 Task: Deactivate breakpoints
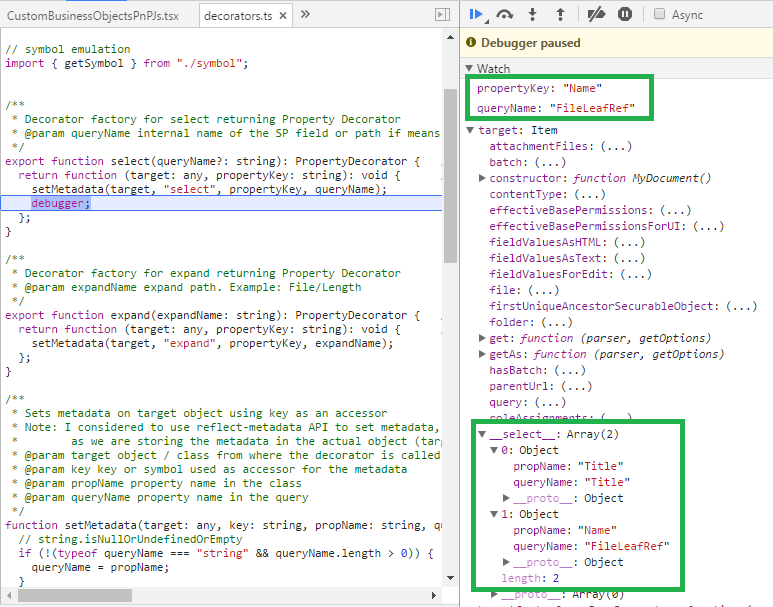click(596, 14)
